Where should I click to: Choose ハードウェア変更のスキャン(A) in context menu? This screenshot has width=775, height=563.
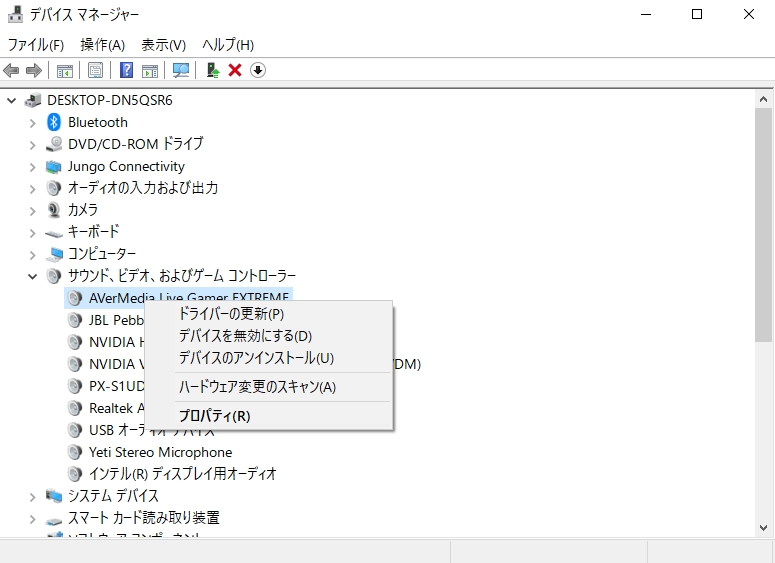tap(269, 387)
